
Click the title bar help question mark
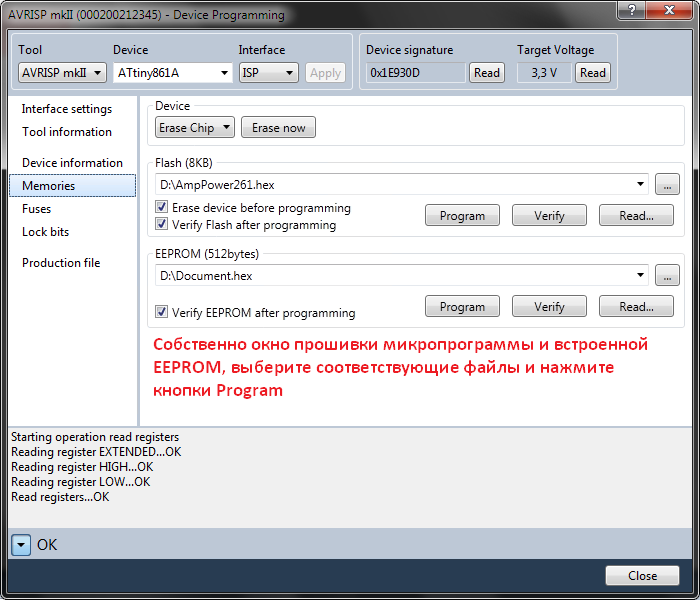pos(632,10)
